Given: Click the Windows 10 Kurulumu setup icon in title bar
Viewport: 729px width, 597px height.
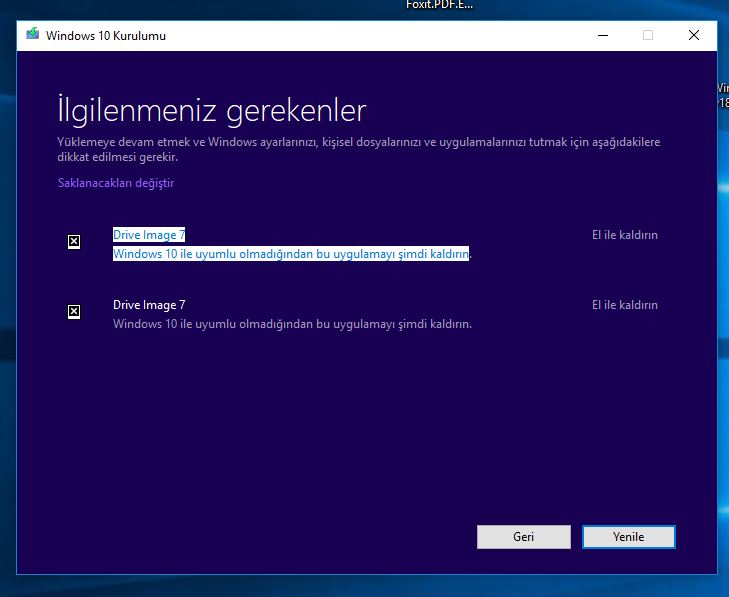Looking at the screenshot, I should 33,34.
